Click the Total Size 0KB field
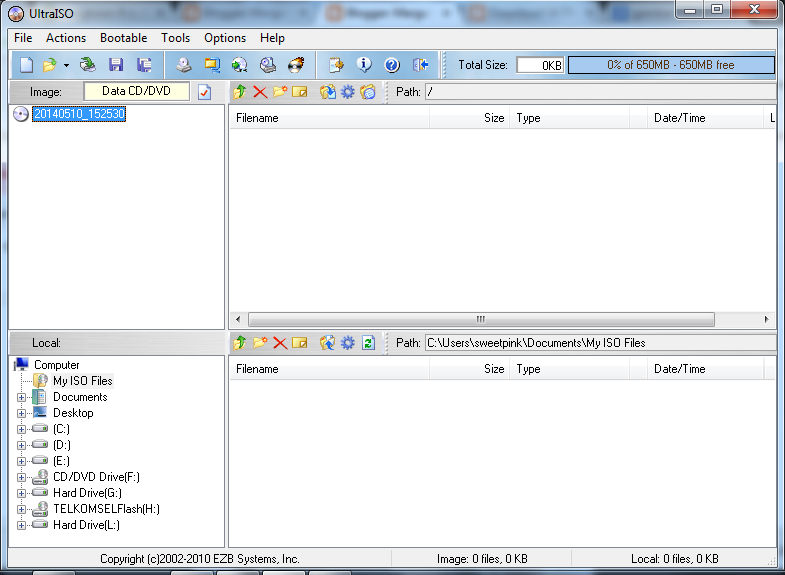The image size is (785, 575). (x=541, y=65)
